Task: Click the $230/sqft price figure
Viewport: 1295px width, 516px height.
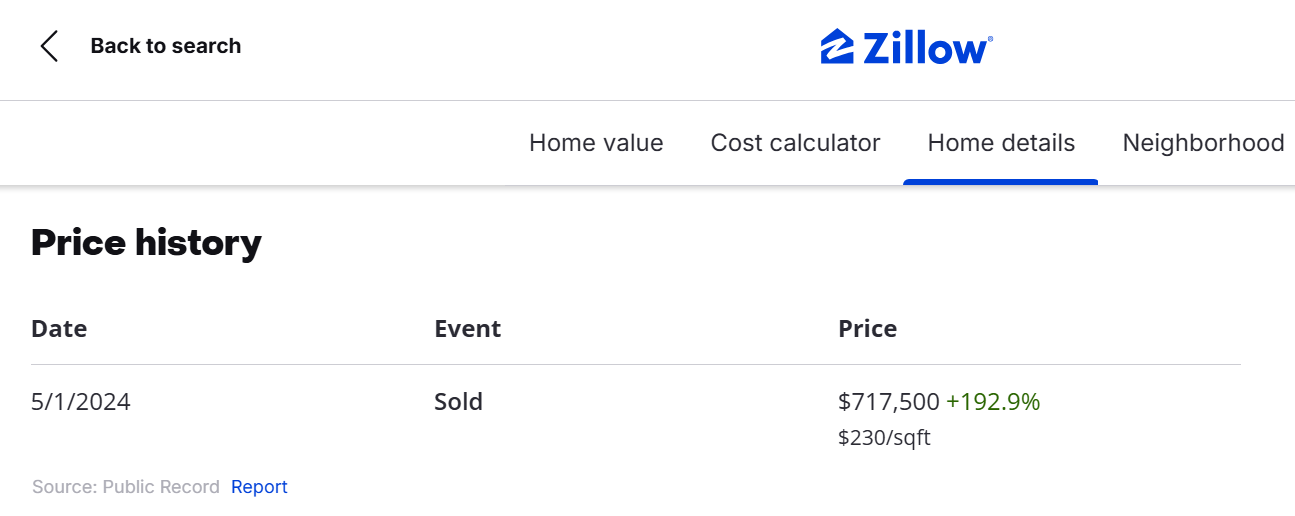Action: [x=884, y=438]
